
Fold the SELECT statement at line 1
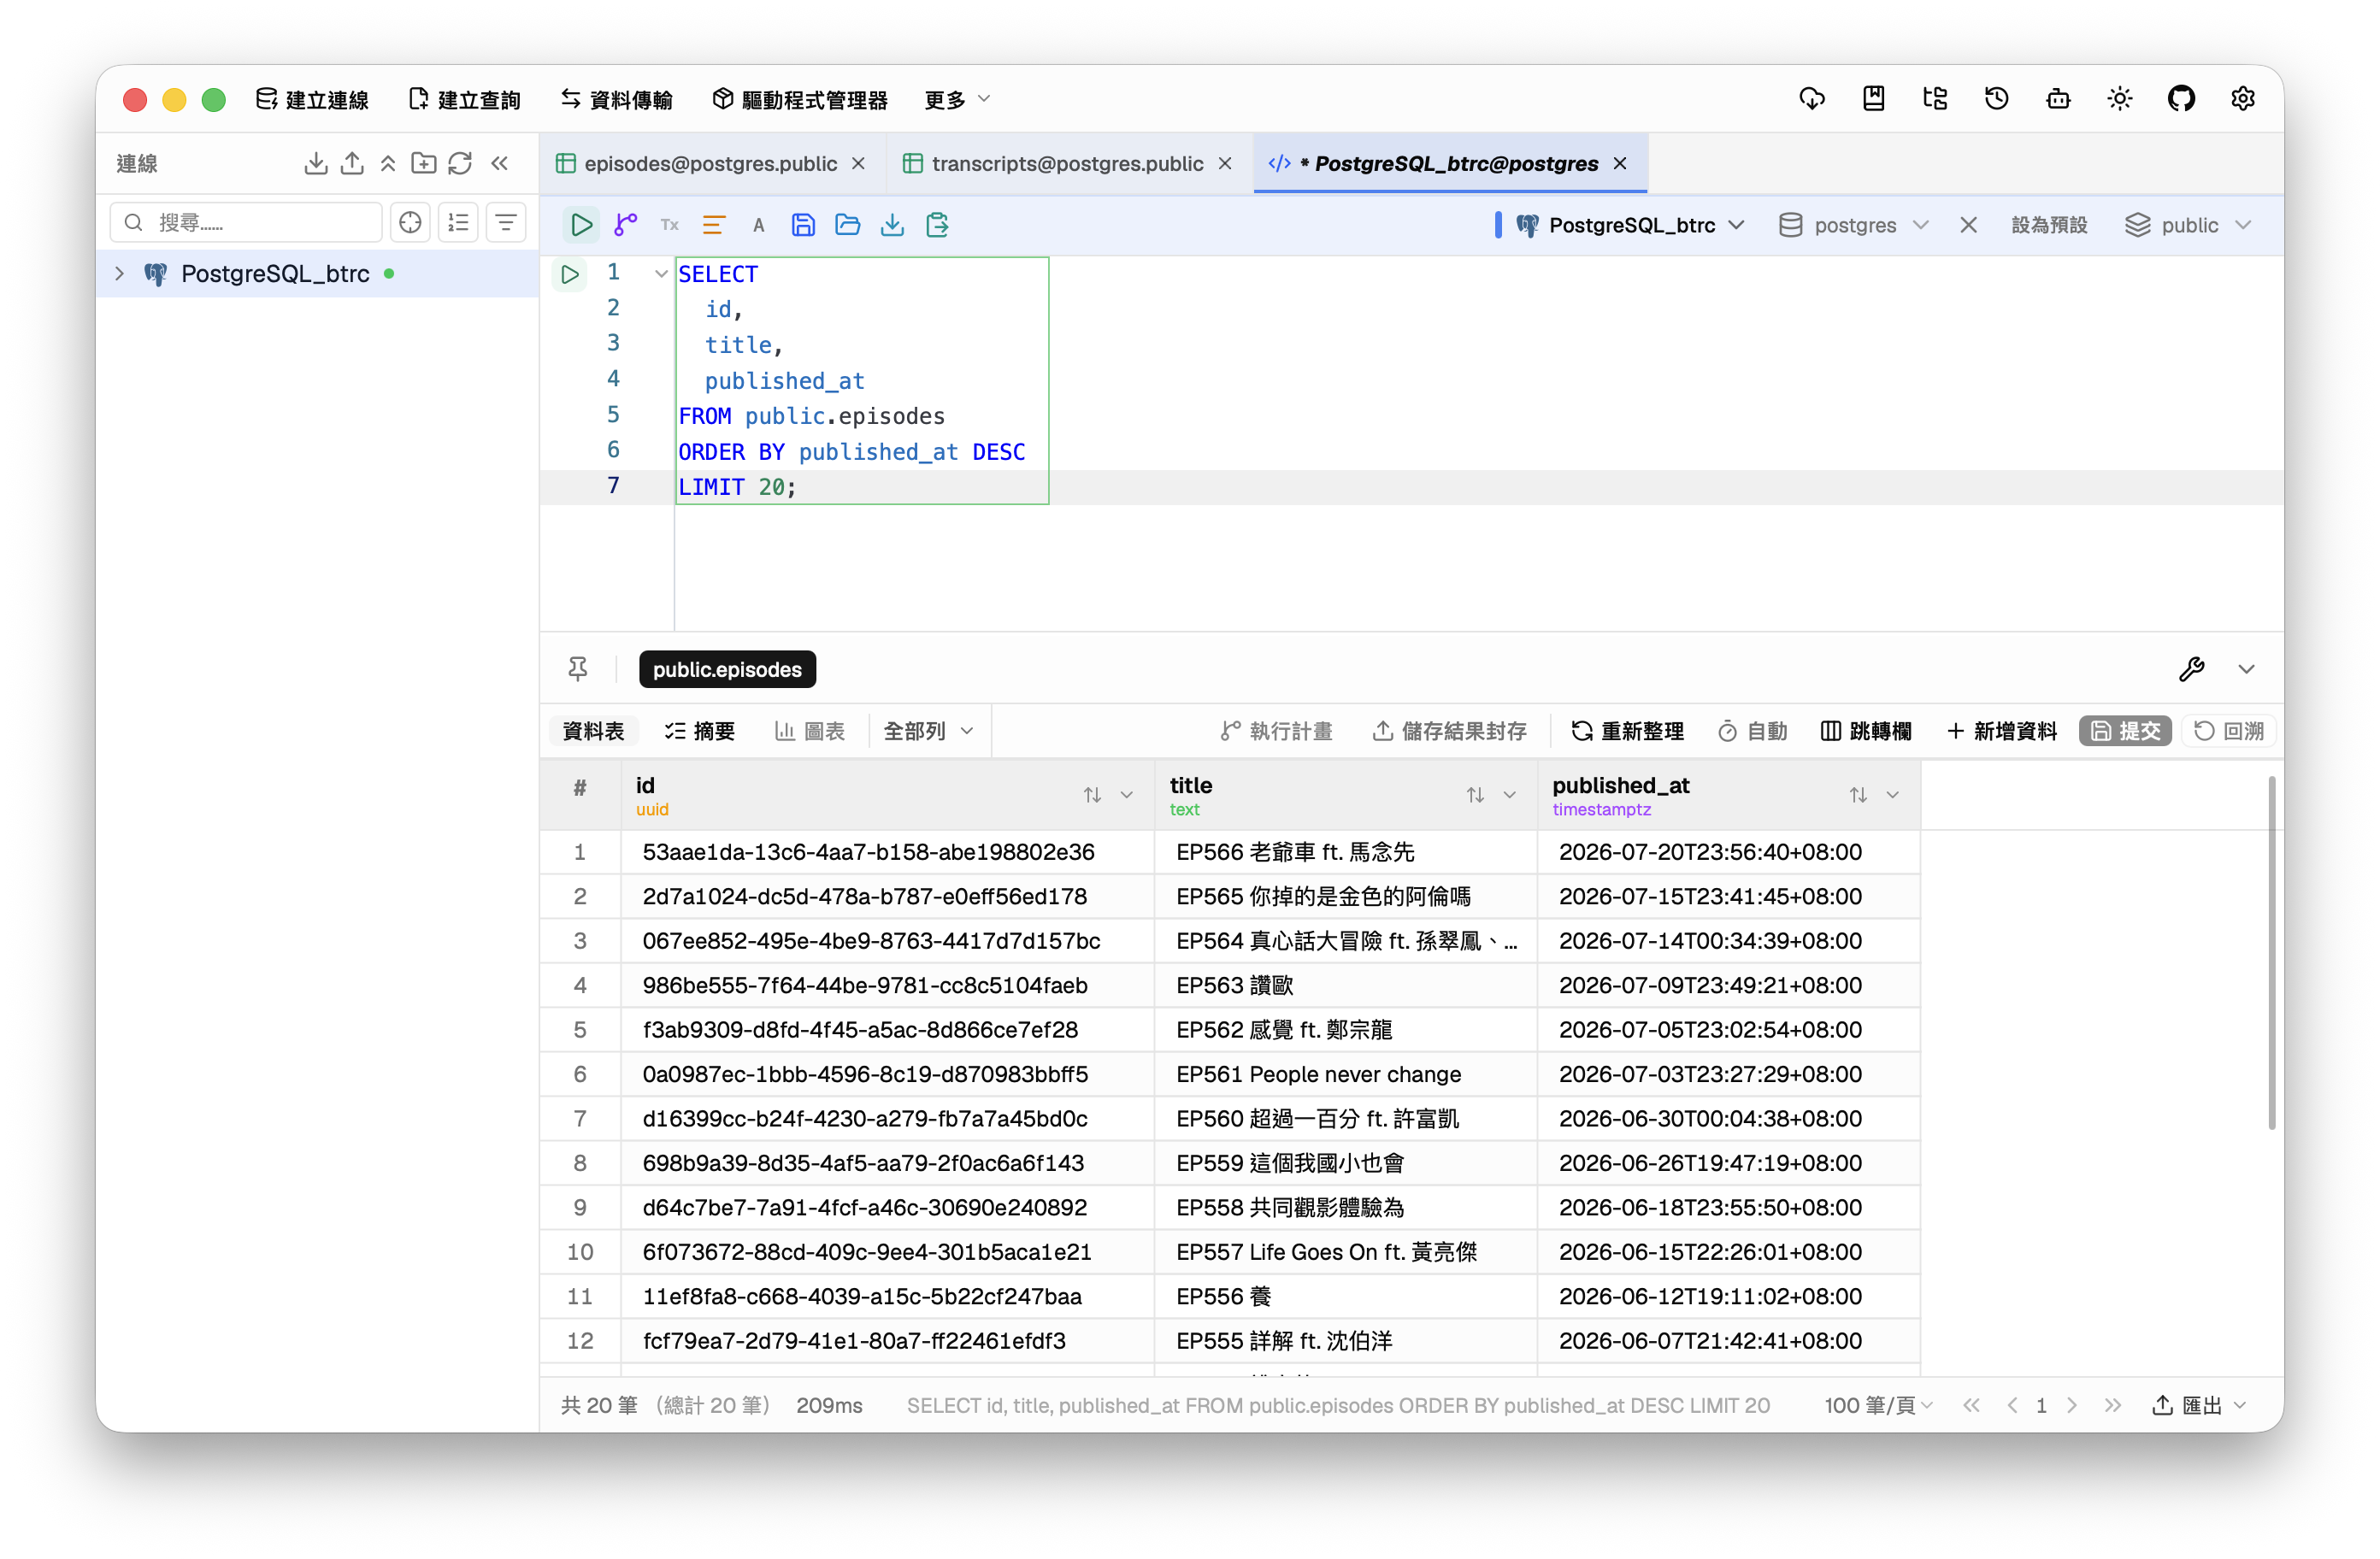click(x=660, y=274)
